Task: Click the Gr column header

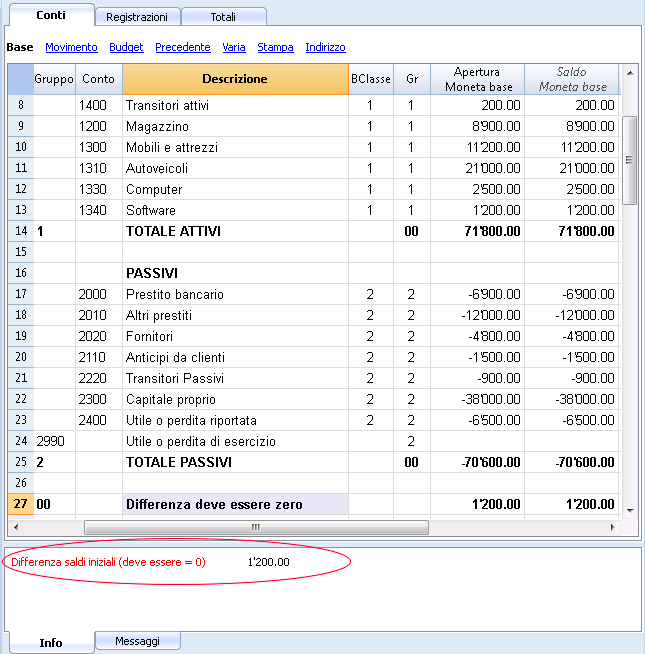Action: [412, 79]
